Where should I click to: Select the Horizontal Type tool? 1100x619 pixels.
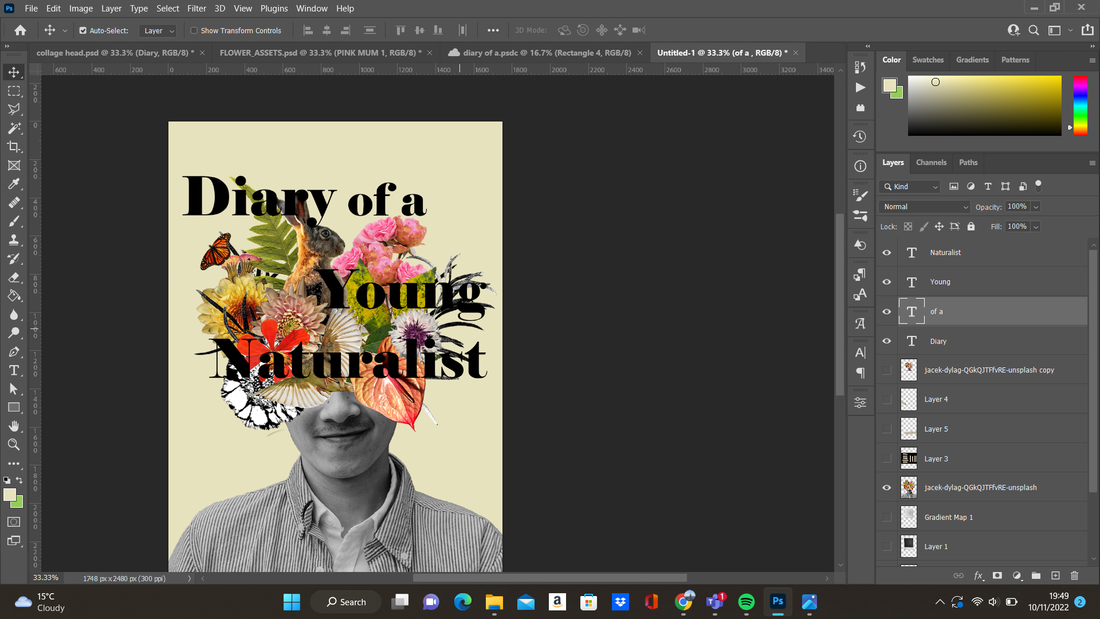(14, 370)
